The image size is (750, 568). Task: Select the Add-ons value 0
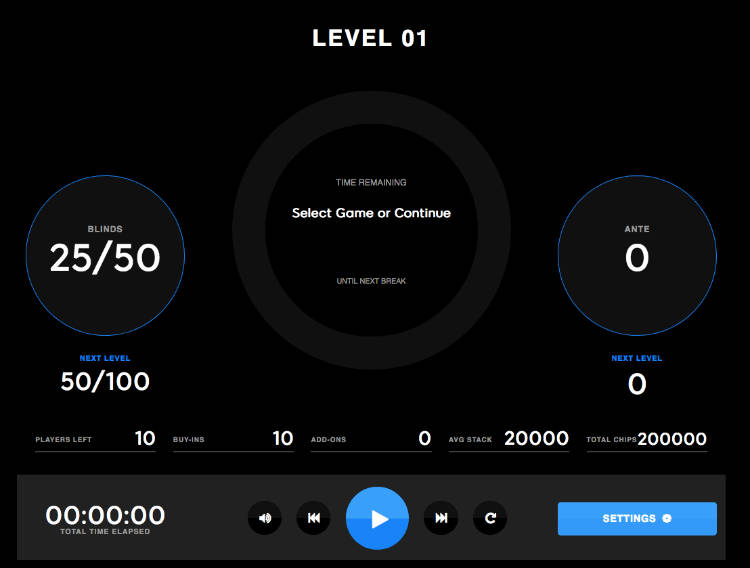(x=425, y=438)
